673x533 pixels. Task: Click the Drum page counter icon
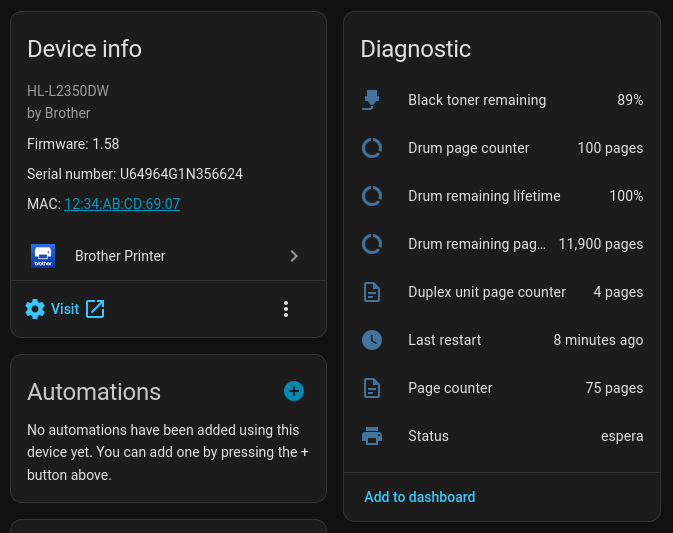click(x=372, y=148)
